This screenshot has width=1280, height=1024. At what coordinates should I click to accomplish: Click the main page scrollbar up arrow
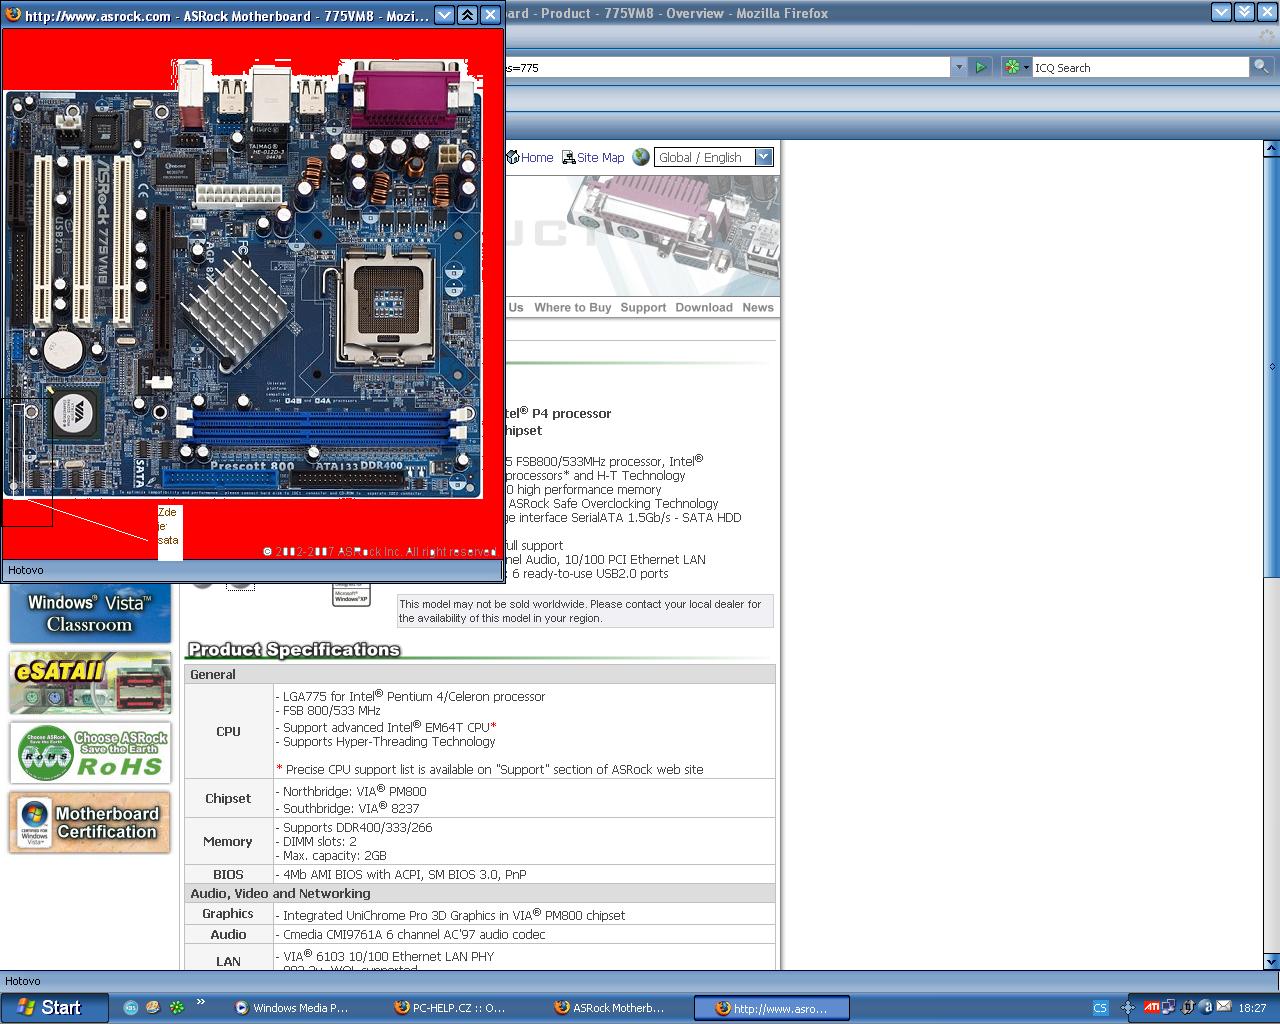pos(1272,149)
